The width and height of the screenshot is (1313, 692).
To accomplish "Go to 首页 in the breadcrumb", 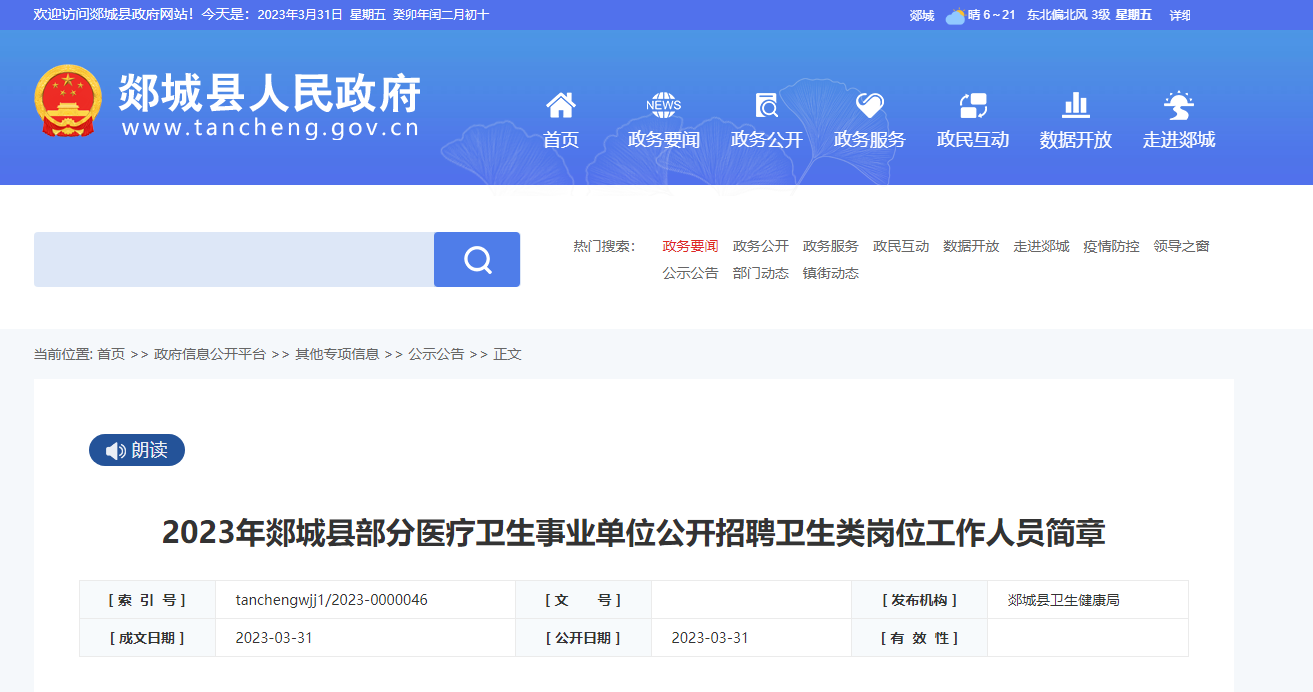I will pyautogui.click(x=111, y=354).
